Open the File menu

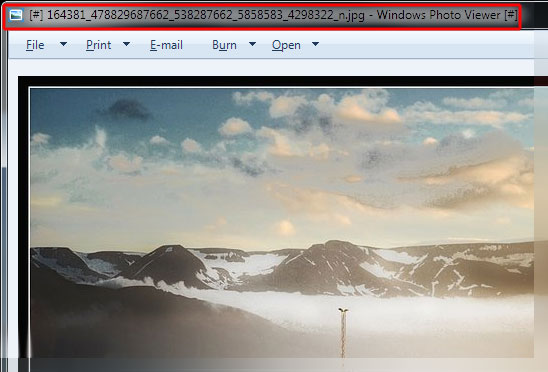click(35, 45)
